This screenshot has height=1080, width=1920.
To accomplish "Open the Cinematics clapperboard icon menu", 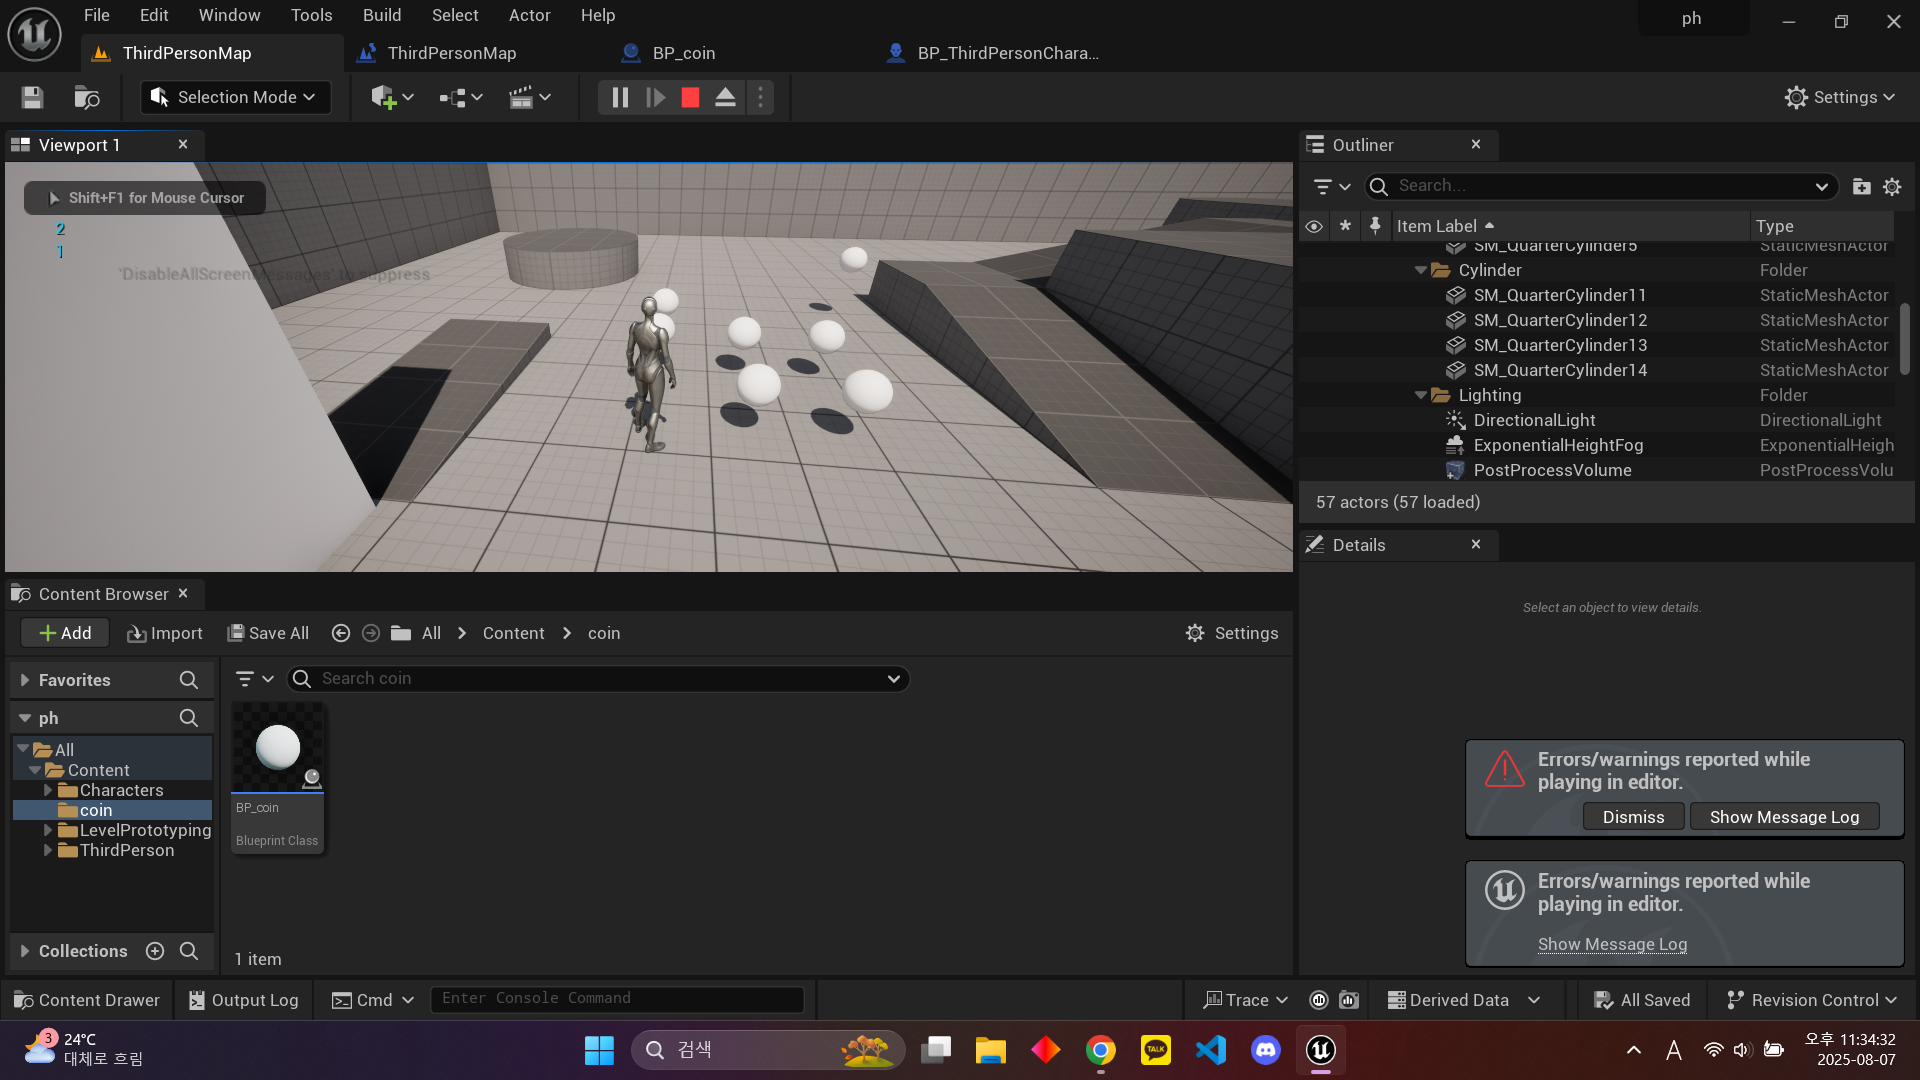I will (530, 97).
